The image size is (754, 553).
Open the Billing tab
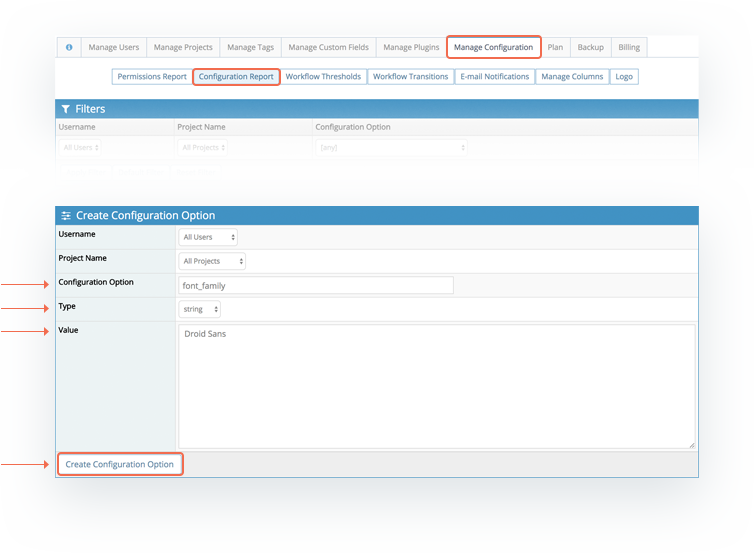click(629, 47)
